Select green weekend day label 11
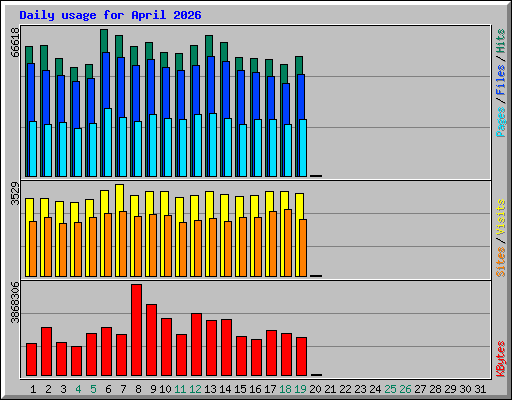The image size is (512, 400). [x=180, y=389]
